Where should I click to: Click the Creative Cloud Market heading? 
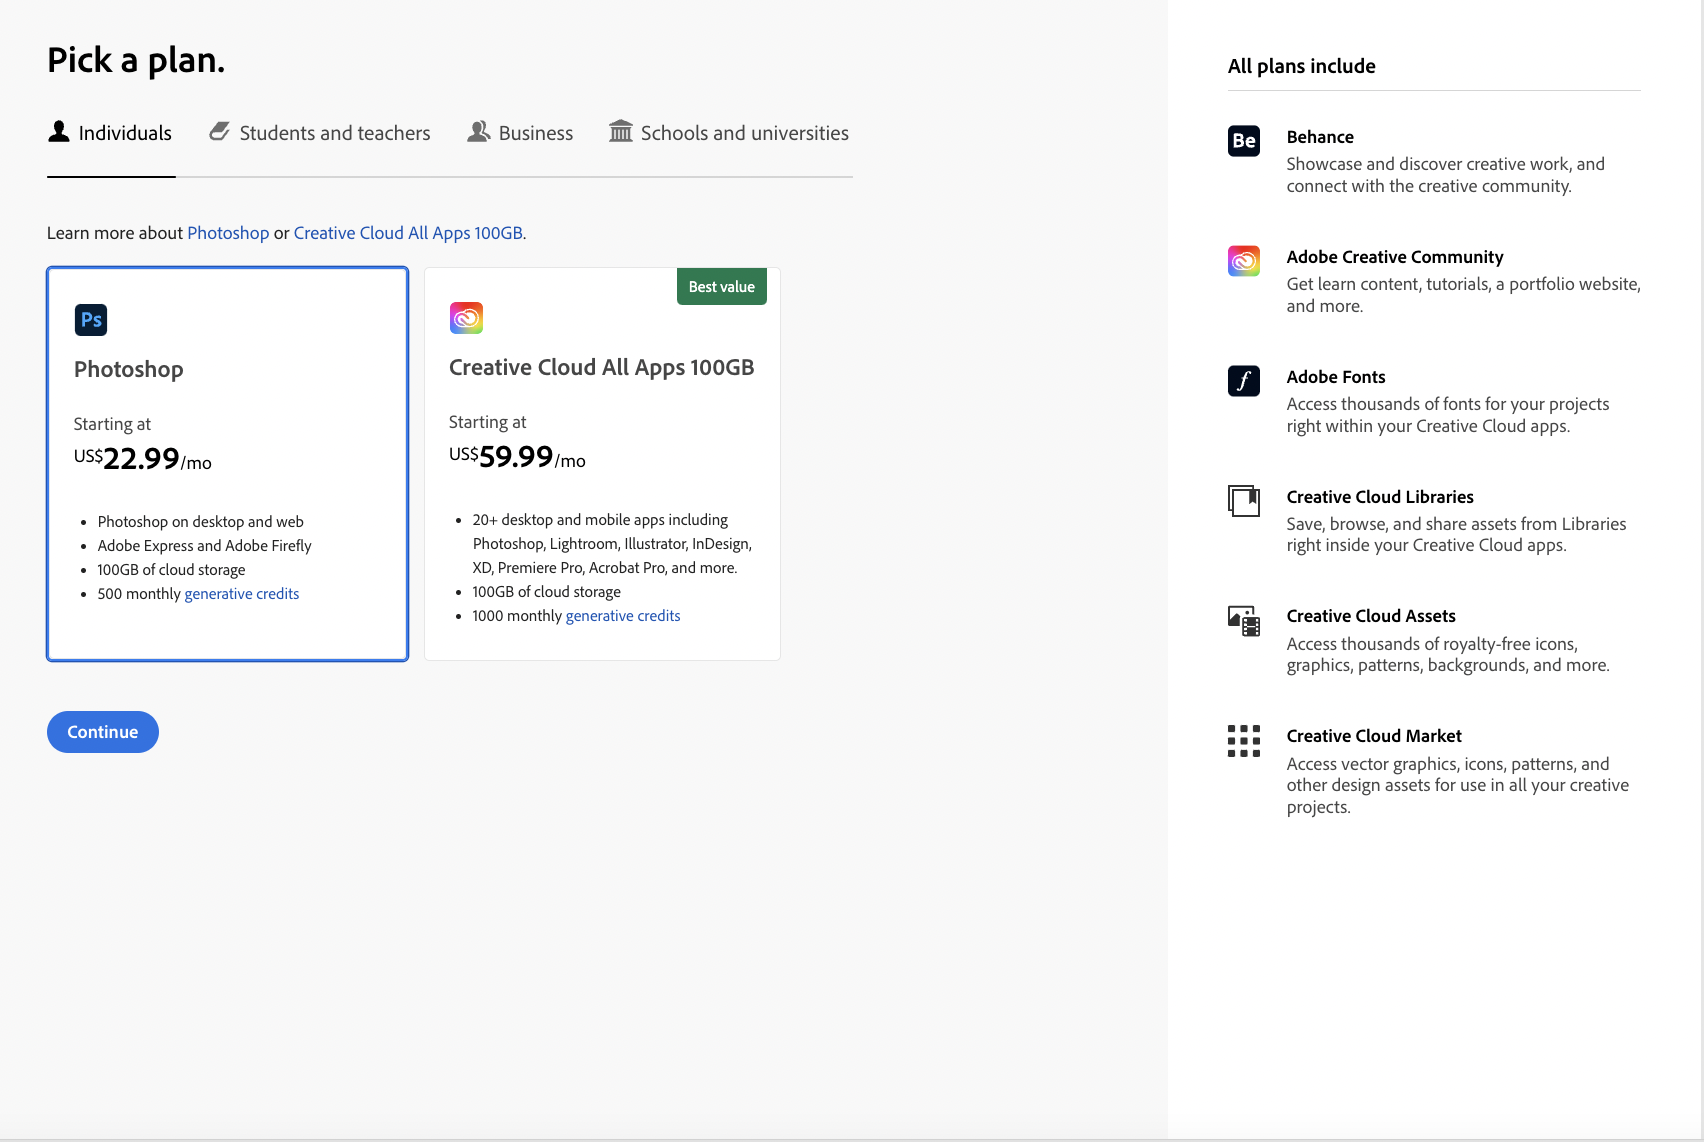point(1374,736)
